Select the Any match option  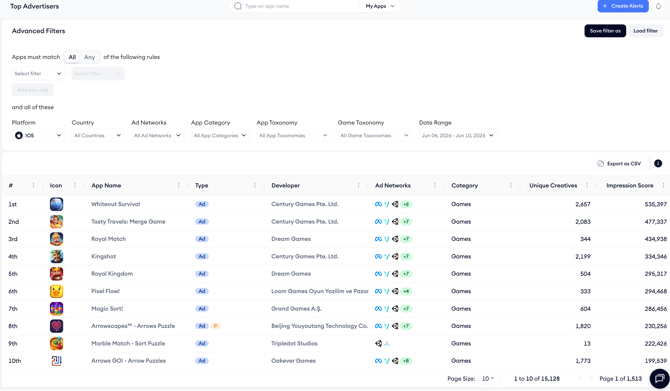[89, 57]
